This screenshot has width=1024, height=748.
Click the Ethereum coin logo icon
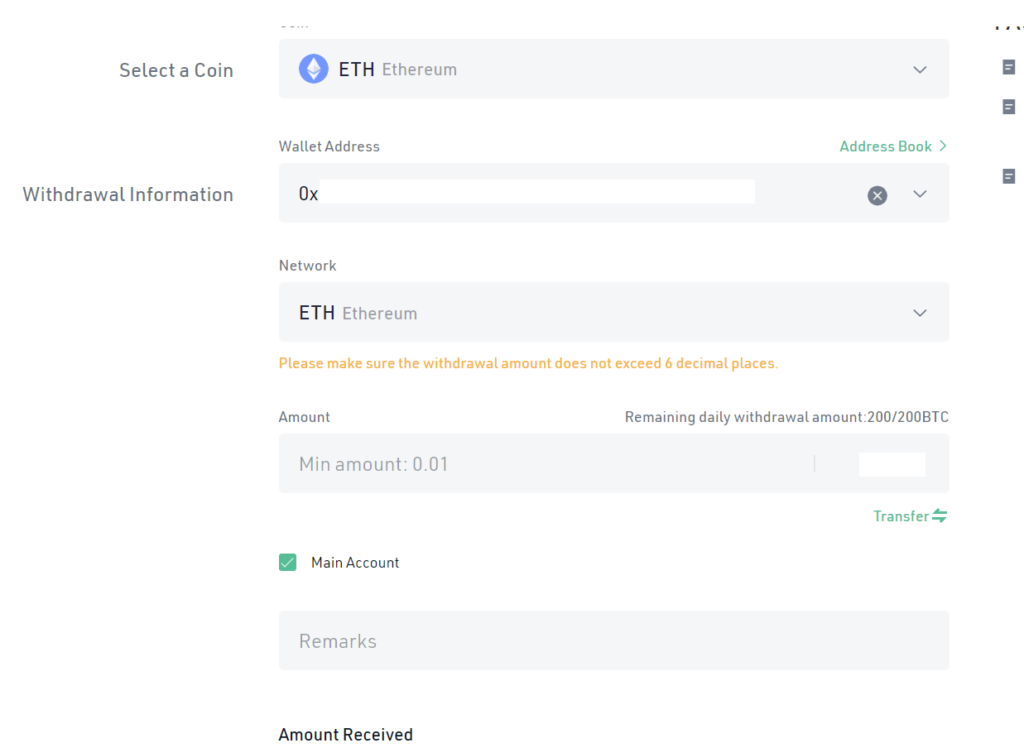[x=313, y=69]
